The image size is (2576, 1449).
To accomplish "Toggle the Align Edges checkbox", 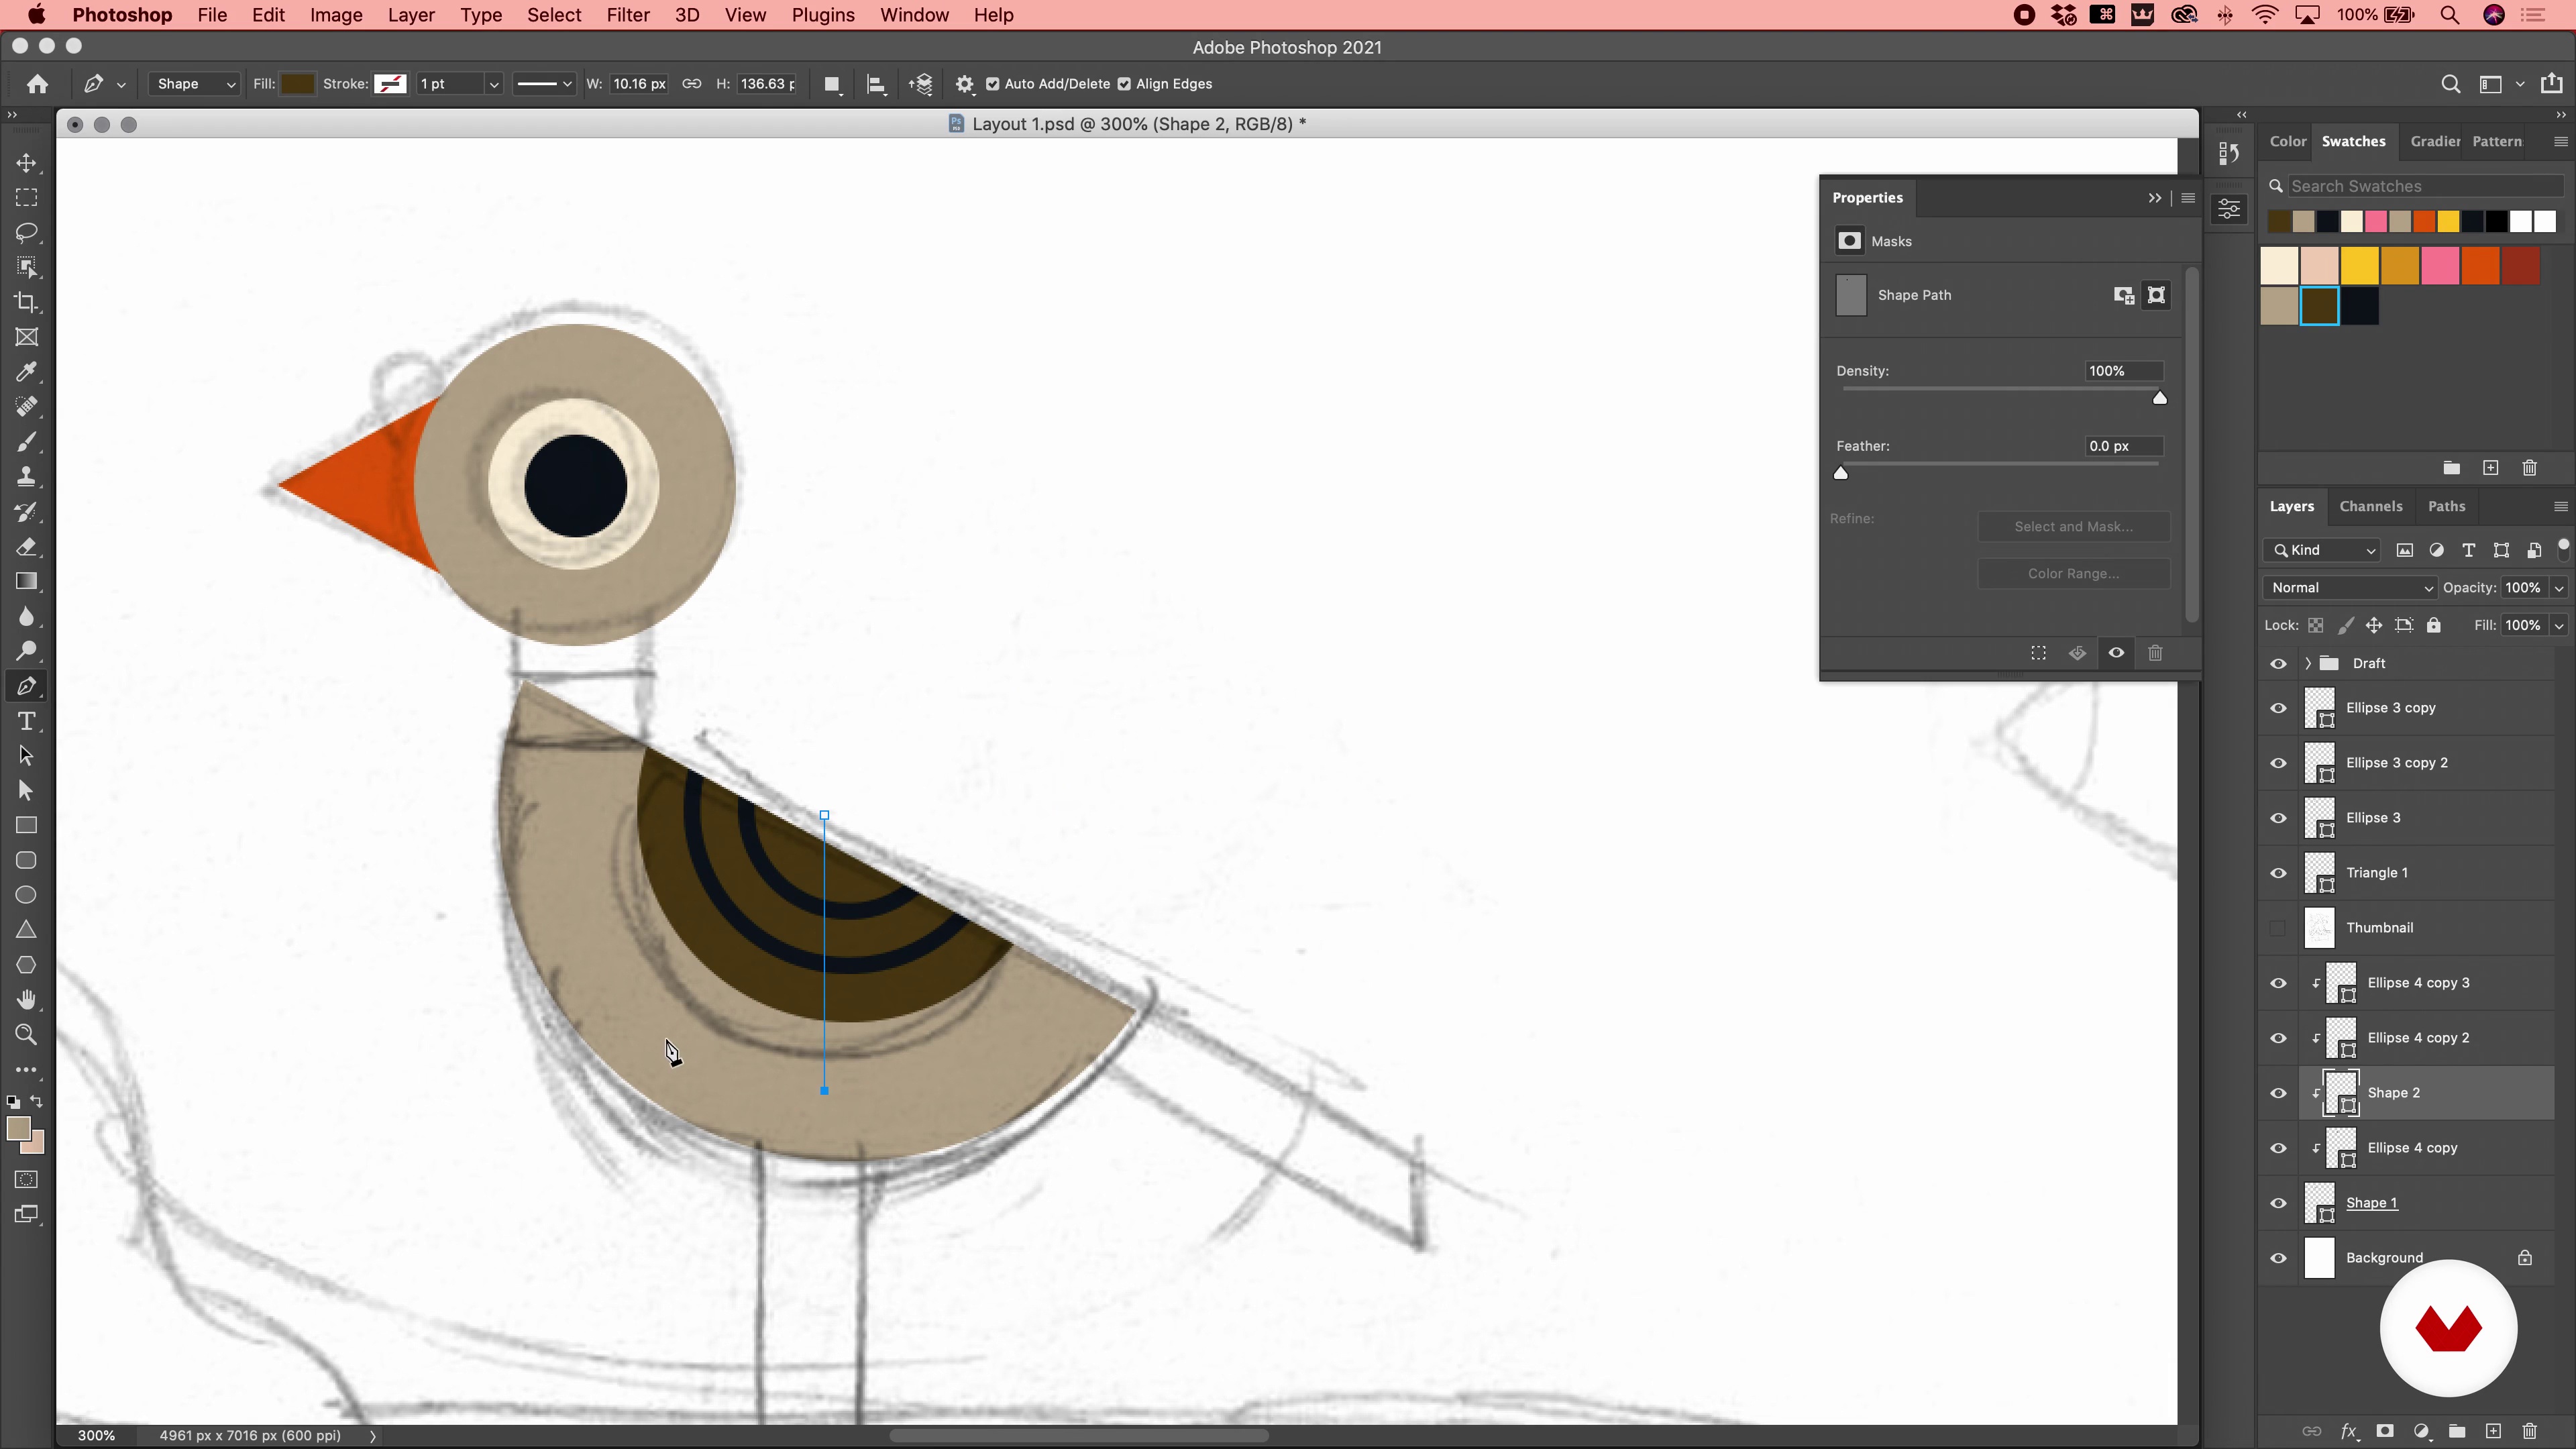I will point(1124,84).
